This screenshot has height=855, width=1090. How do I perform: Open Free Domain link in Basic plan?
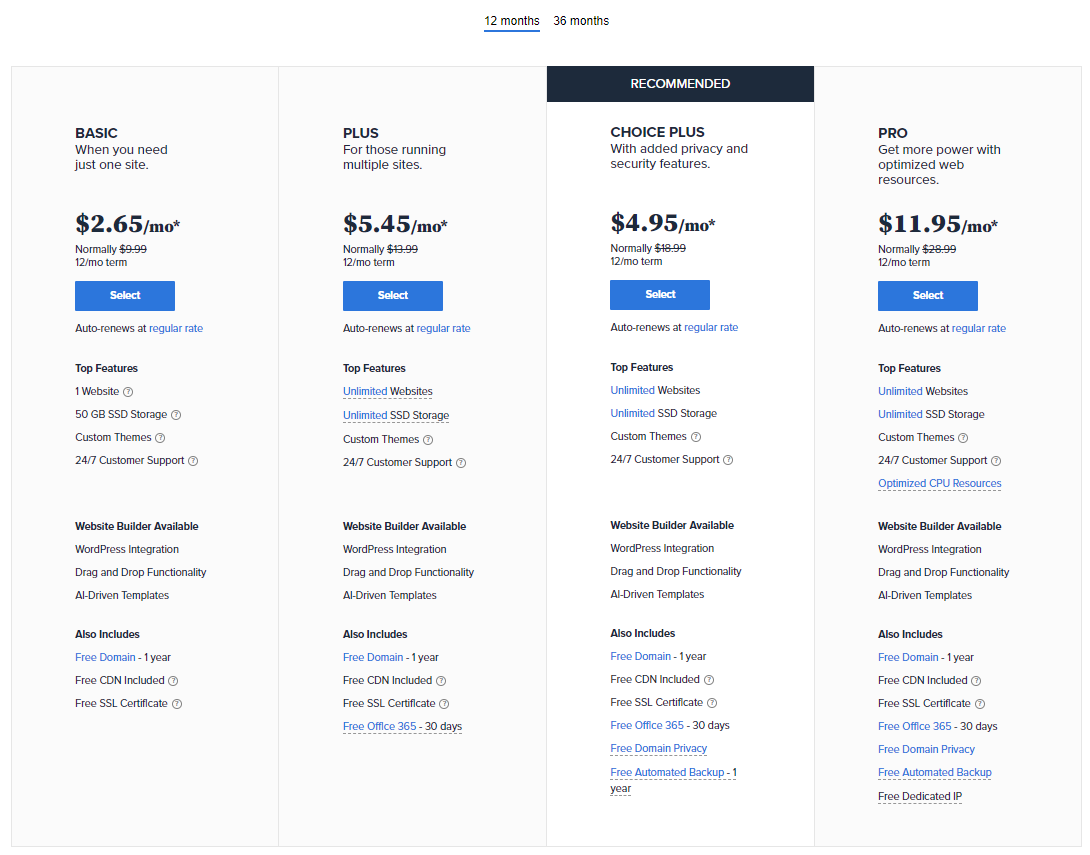(106, 658)
